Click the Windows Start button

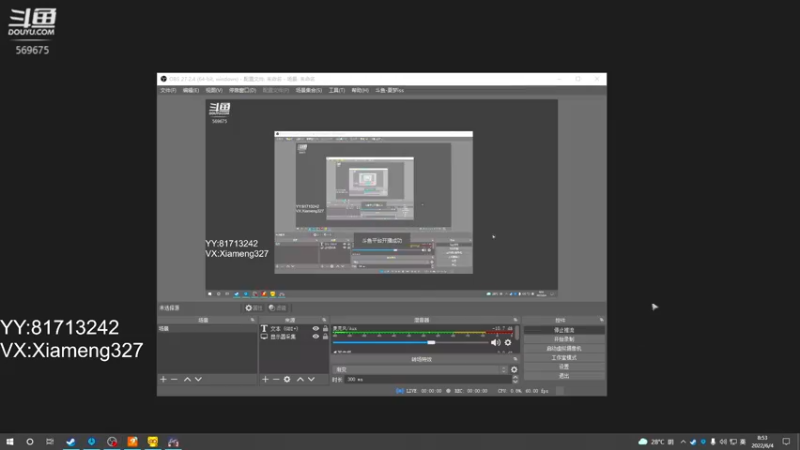click(x=10, y=442)
